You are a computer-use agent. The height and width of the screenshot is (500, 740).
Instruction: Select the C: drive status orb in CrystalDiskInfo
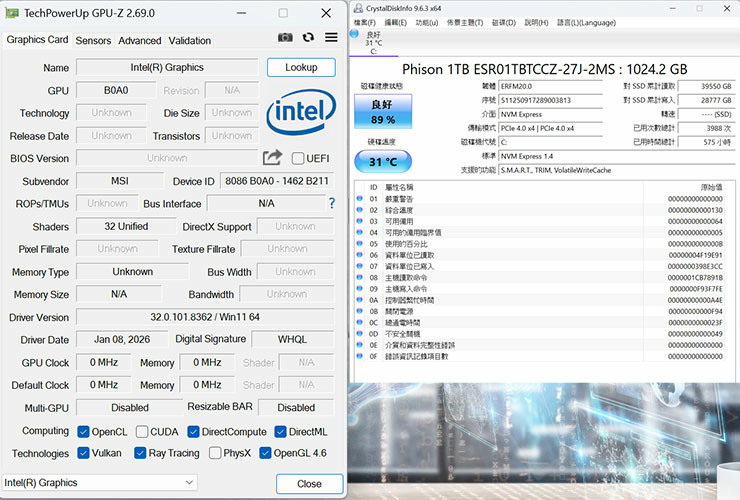(x=354, y=33)
